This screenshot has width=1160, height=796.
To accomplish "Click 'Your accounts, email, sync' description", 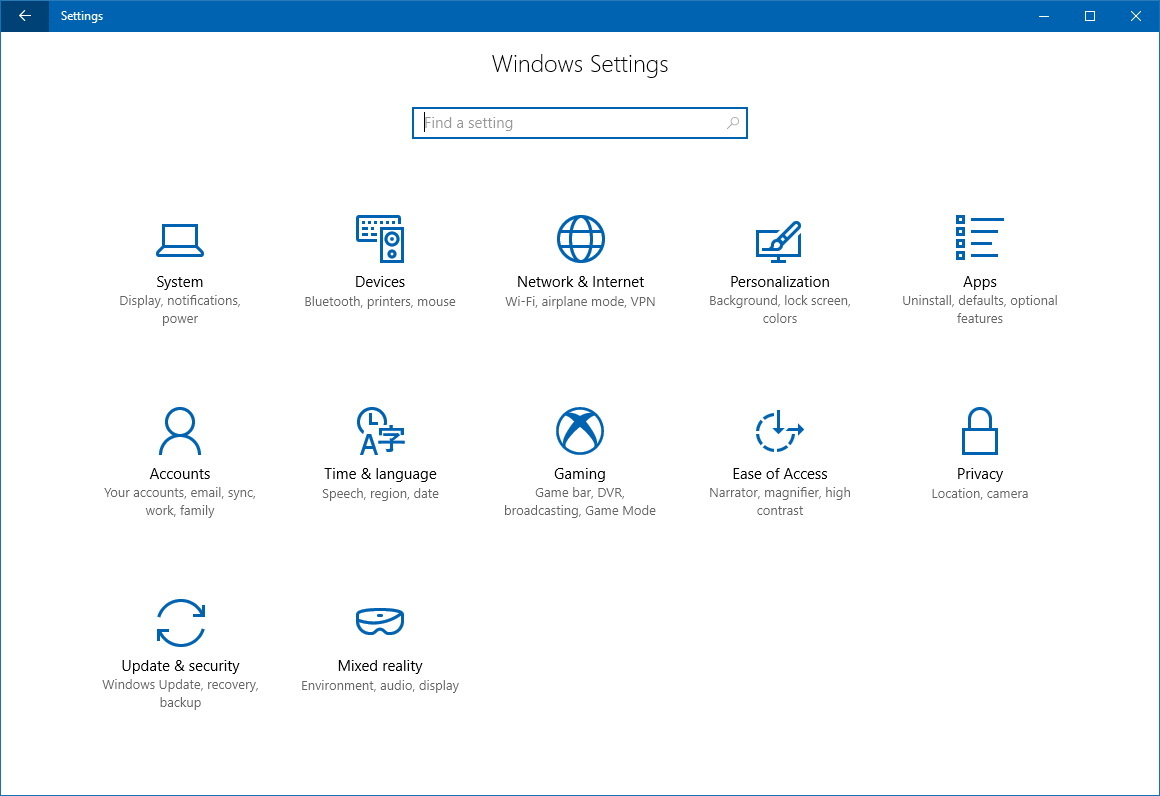I will pos(180,493).
